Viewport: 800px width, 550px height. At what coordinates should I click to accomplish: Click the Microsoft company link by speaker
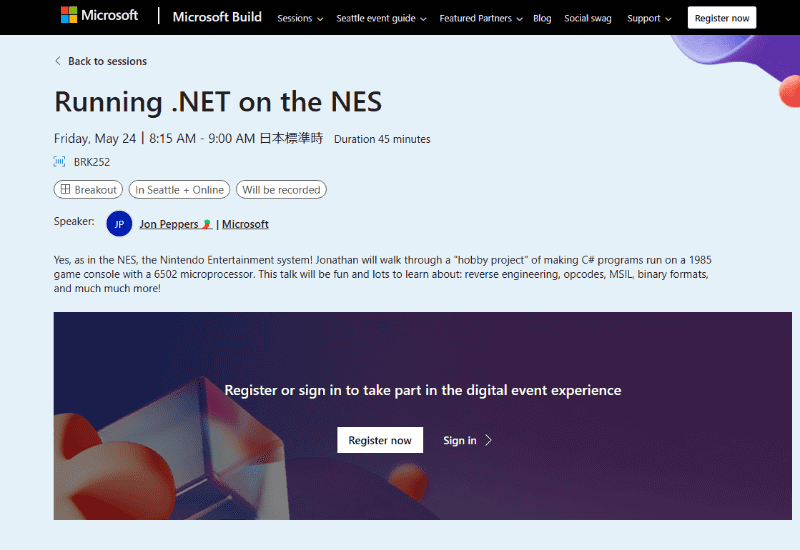coord(245,224)
